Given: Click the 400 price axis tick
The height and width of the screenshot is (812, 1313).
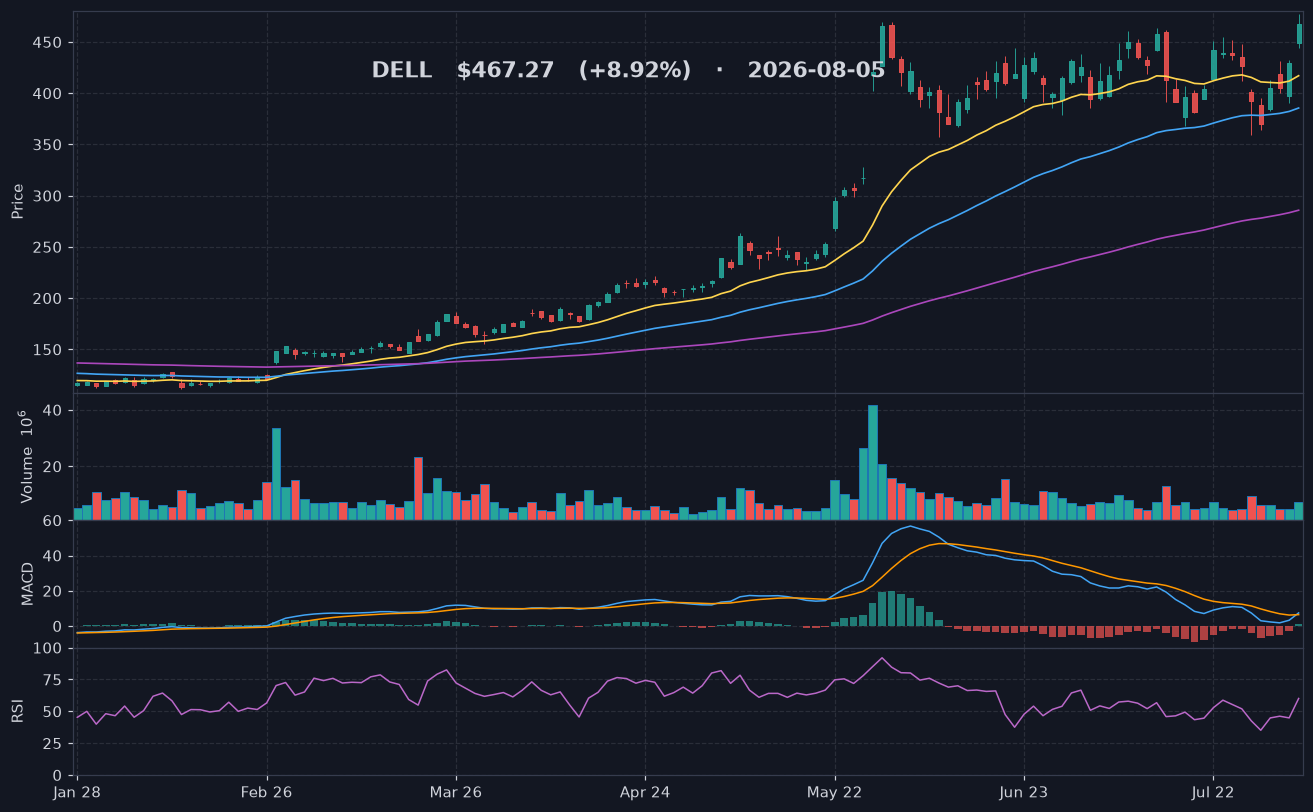Looking at the screenshot, I should 49,93.
